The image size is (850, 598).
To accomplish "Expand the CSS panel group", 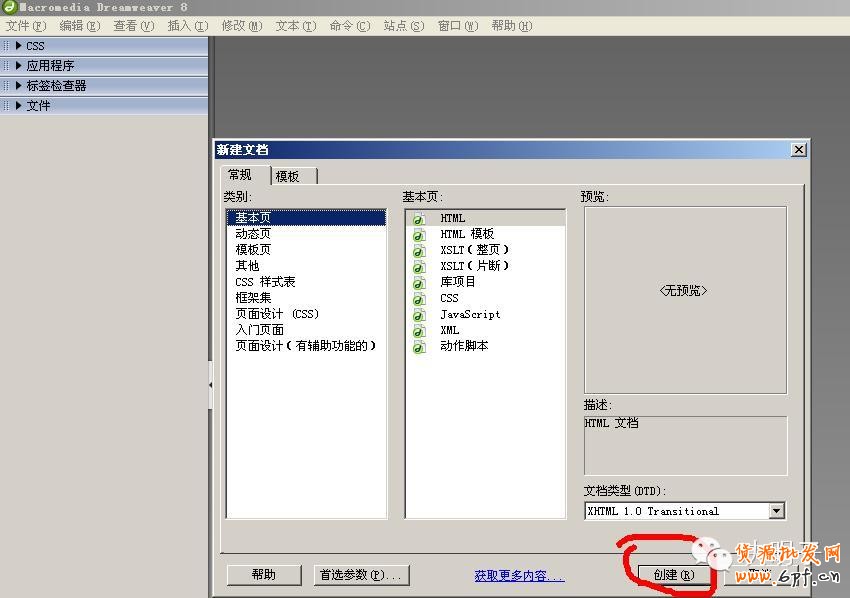I will point(18,46).
